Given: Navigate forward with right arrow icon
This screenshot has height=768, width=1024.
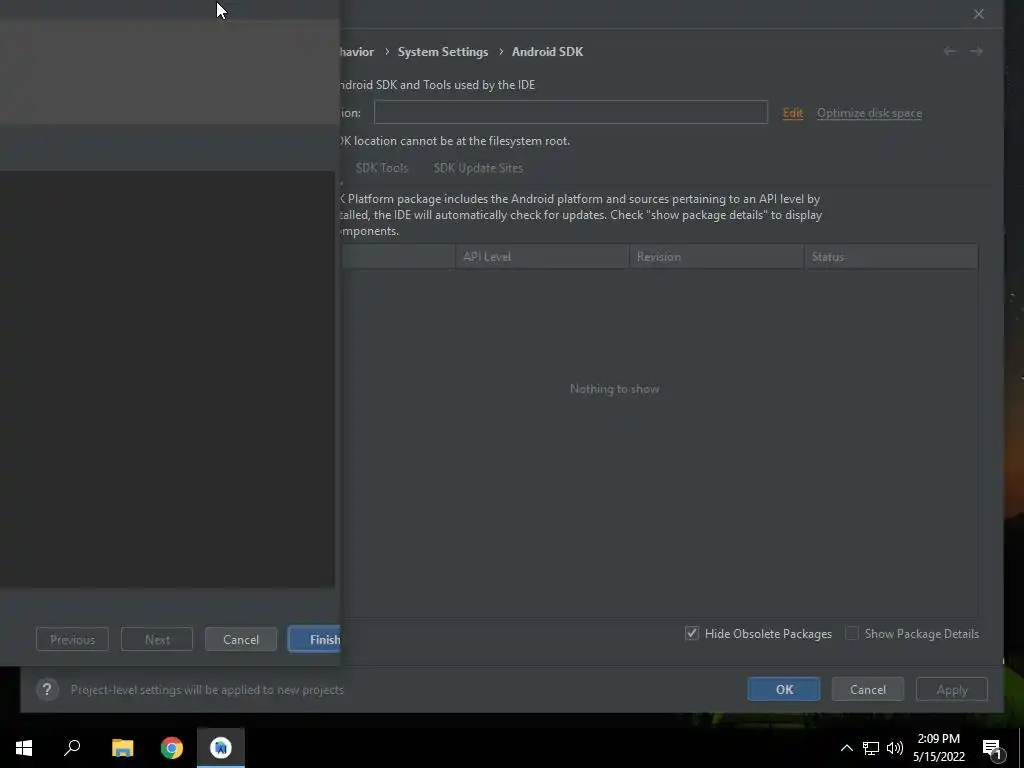Looking at the screenshot, I should pyautogui.click(x=976, y=51).
